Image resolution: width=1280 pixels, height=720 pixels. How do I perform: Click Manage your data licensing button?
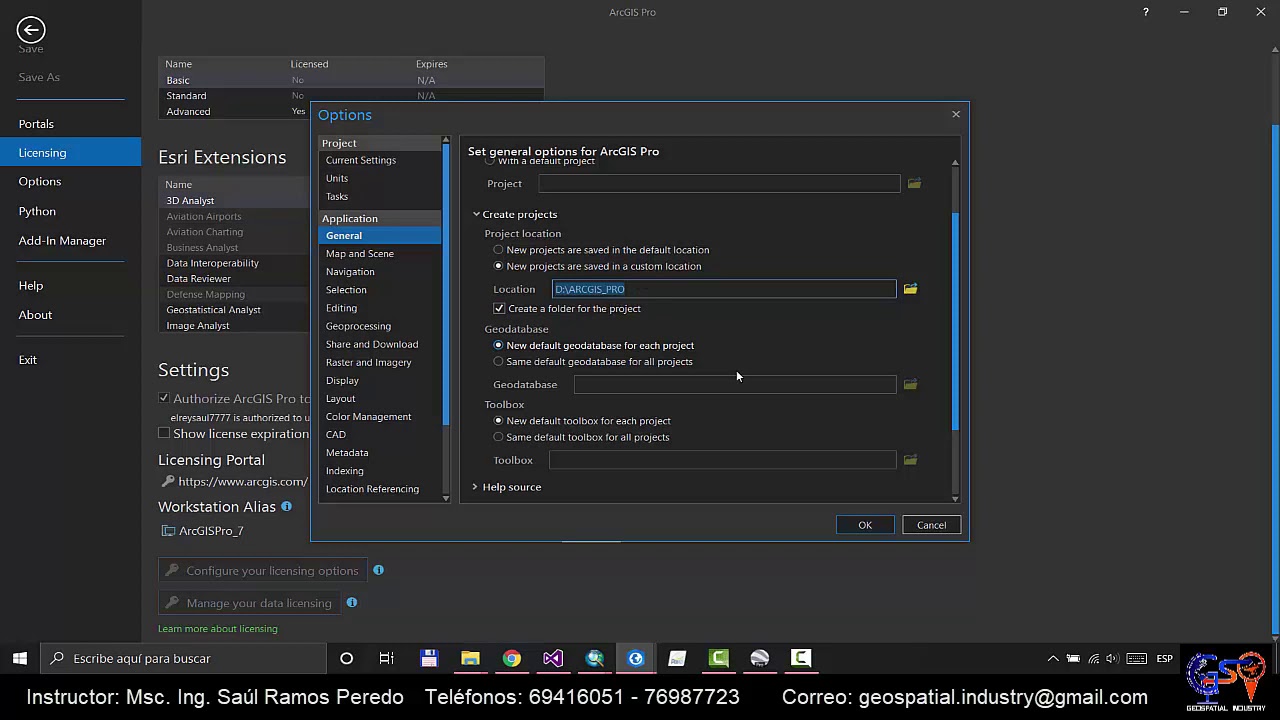pyautogui.click(x=249, y=603)
